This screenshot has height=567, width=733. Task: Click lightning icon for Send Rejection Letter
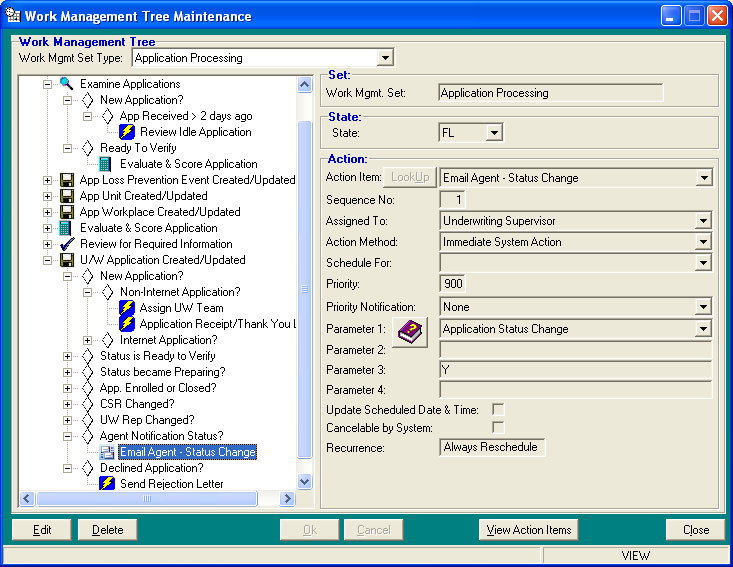pos(107,483)
